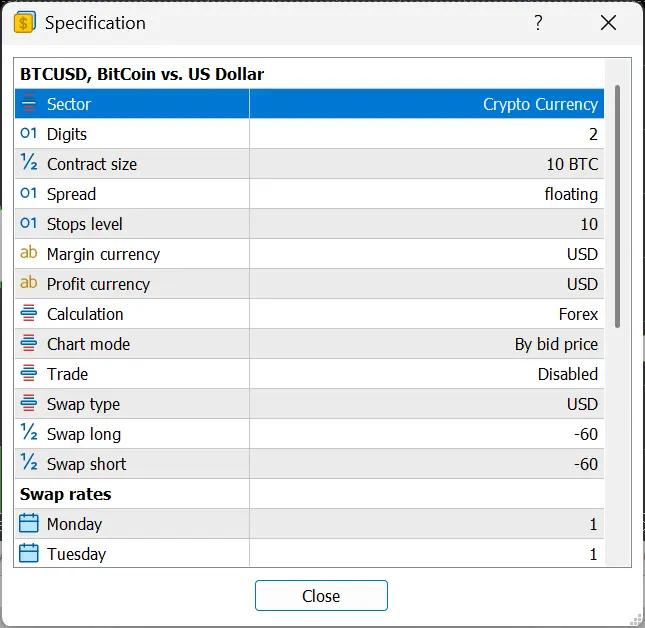Close the Specification dialog with X
The width and height of the screenshot is (645, 628).
[x=608, y=23]
